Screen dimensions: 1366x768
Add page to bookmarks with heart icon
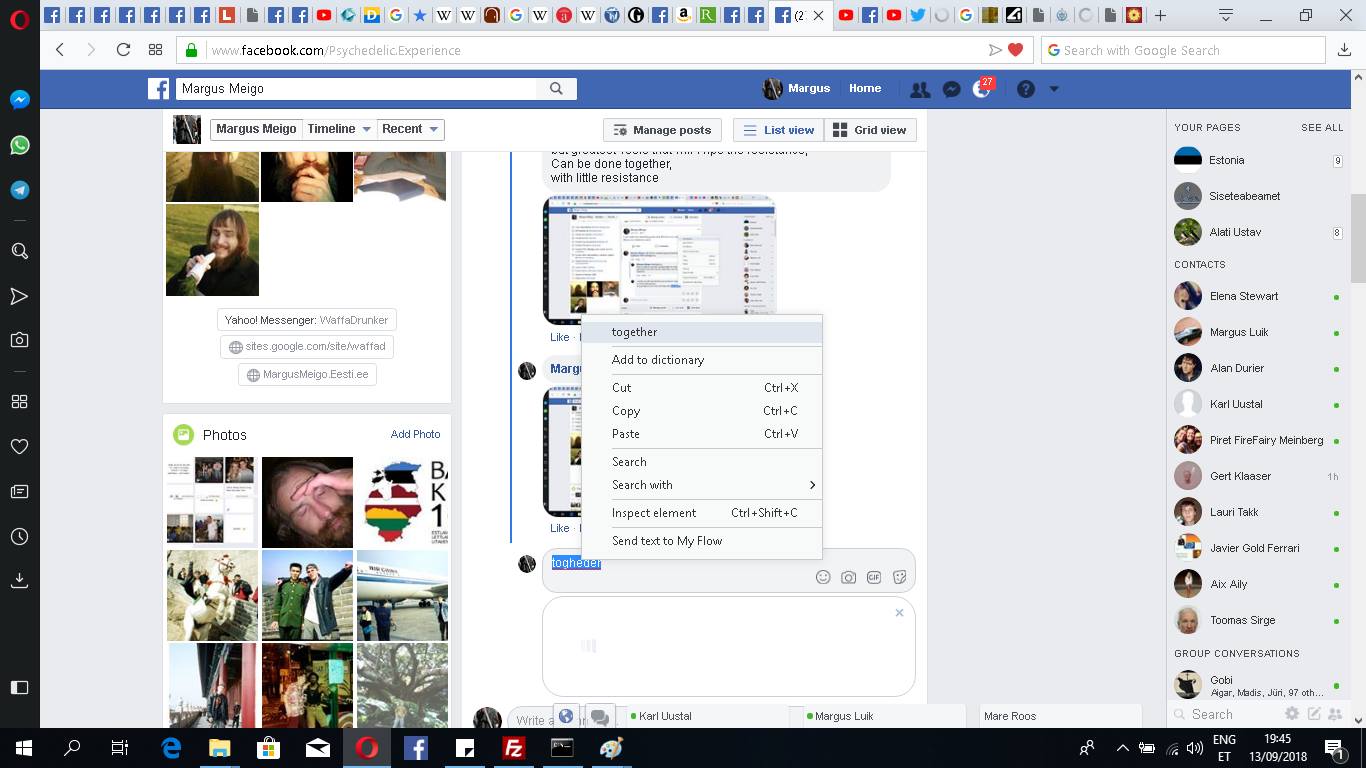pos(1016,50)
